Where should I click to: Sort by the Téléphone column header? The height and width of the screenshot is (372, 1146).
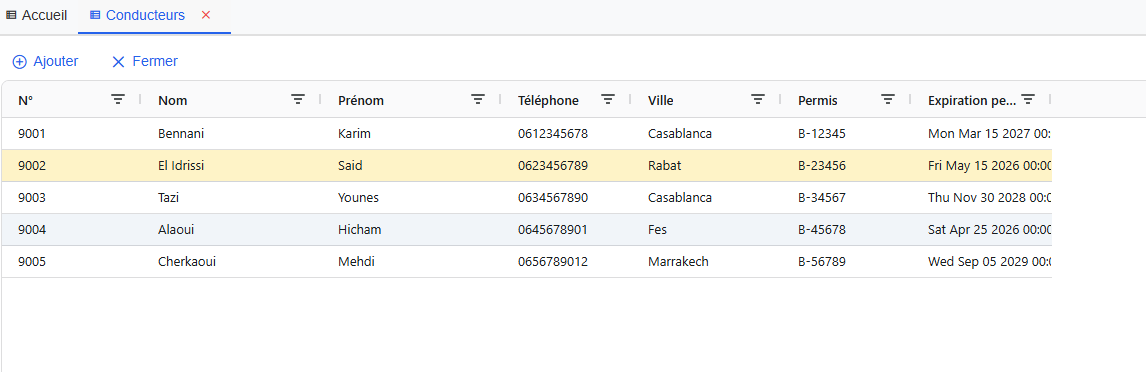pos(548,101)
